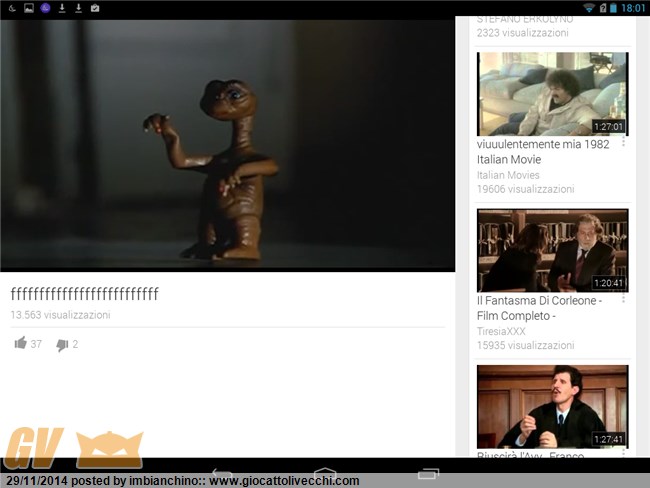Open the Italian Movies channel name
The height and width of the screenshot is (488, 650).
tap(508, 175)
